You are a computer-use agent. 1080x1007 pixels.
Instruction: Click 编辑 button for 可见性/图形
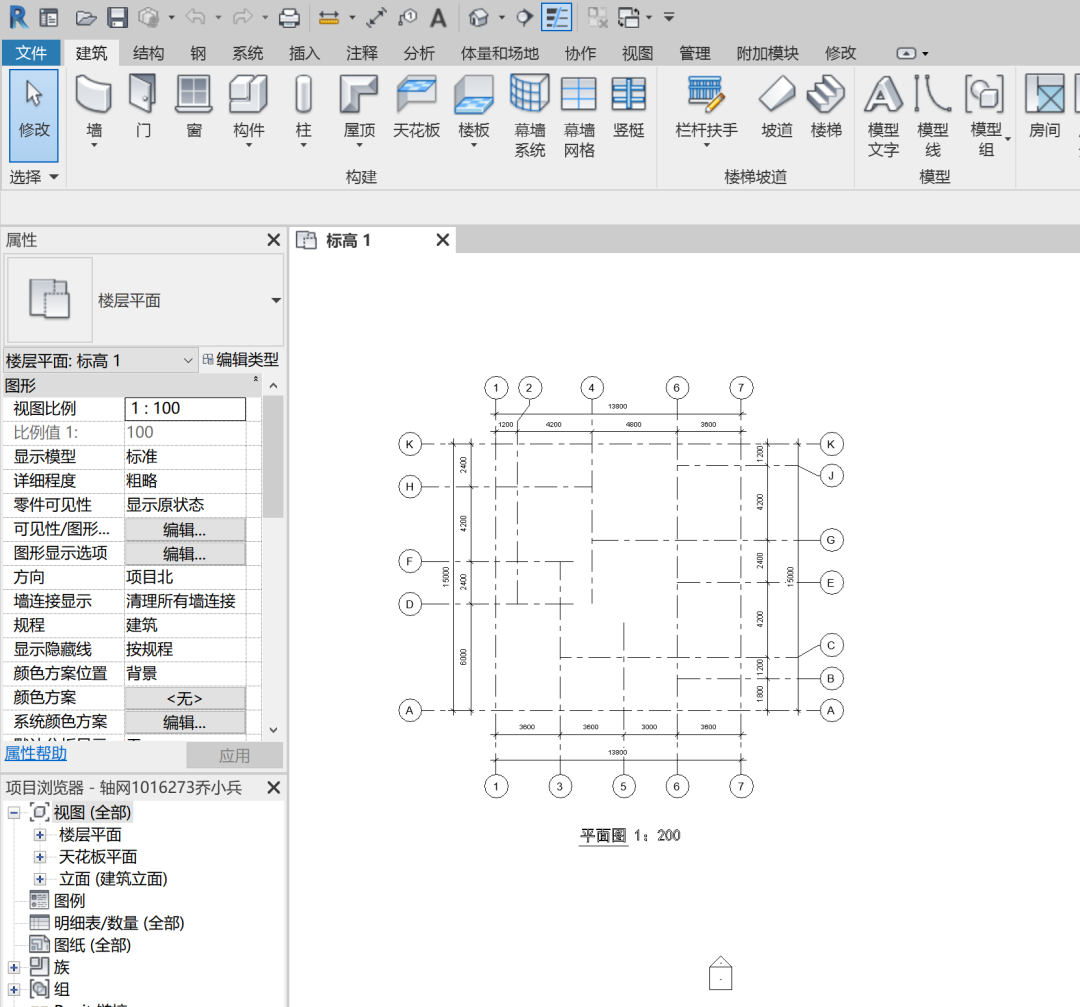click(x=185, y=530)
